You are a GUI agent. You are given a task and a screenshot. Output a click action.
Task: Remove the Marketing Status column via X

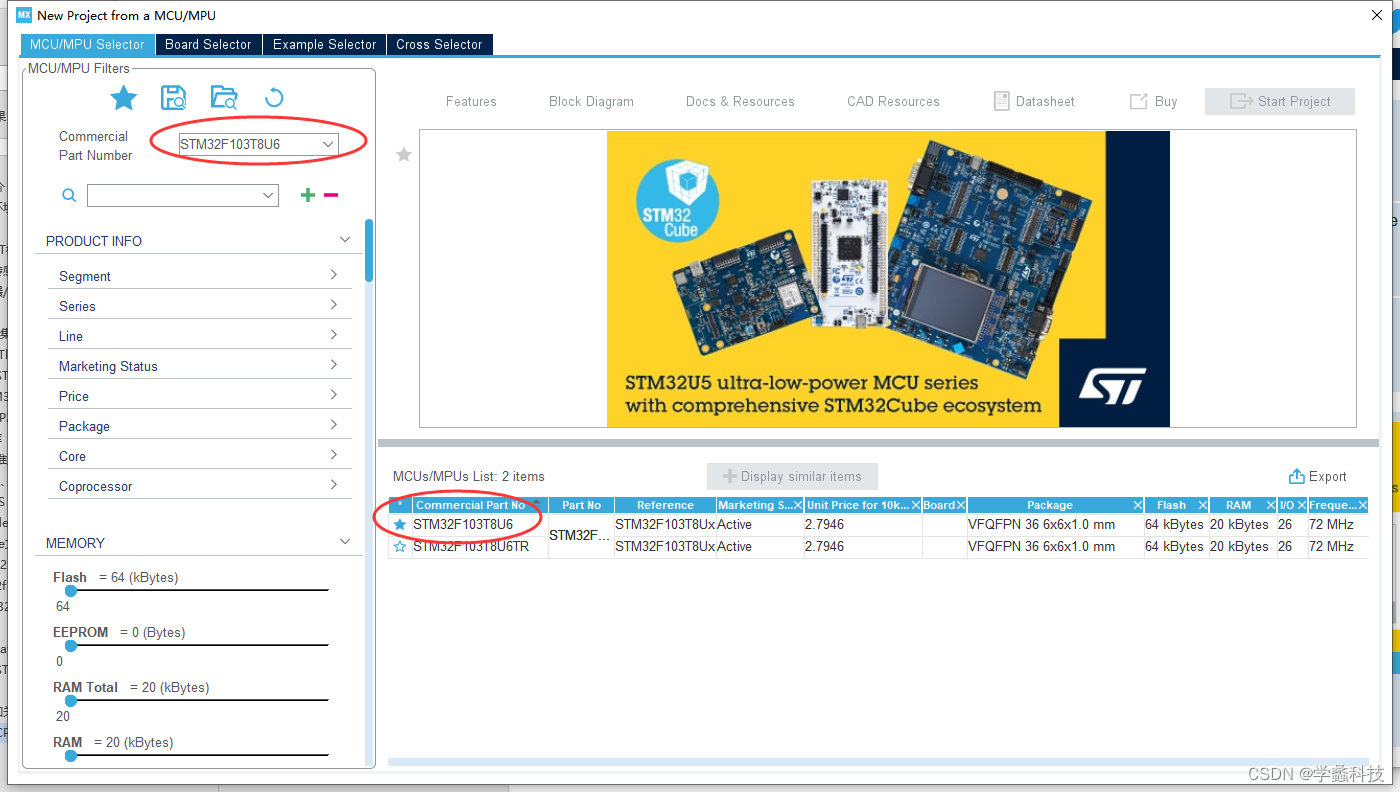(x=797, y=505)
